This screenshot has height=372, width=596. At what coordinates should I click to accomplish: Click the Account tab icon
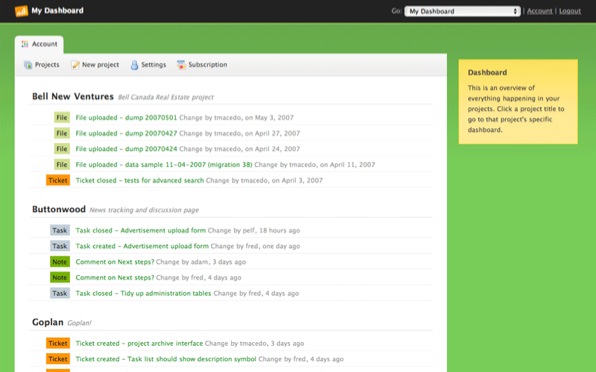25,44
